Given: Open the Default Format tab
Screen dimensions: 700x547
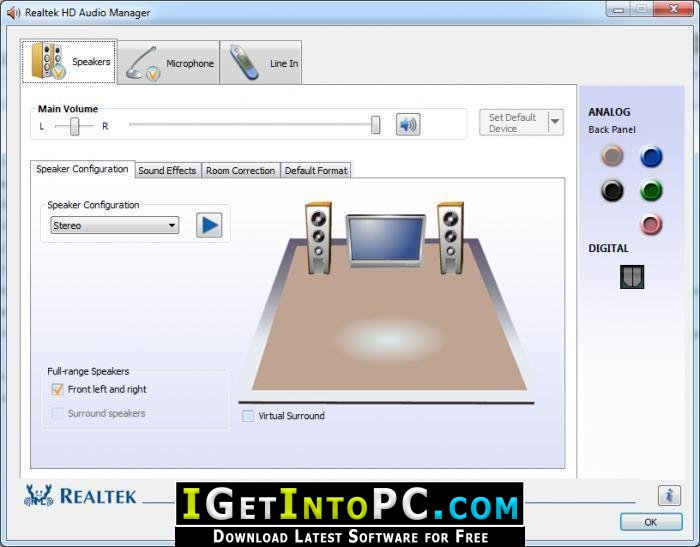Looking at the screenshot, I should pos(316,171).
